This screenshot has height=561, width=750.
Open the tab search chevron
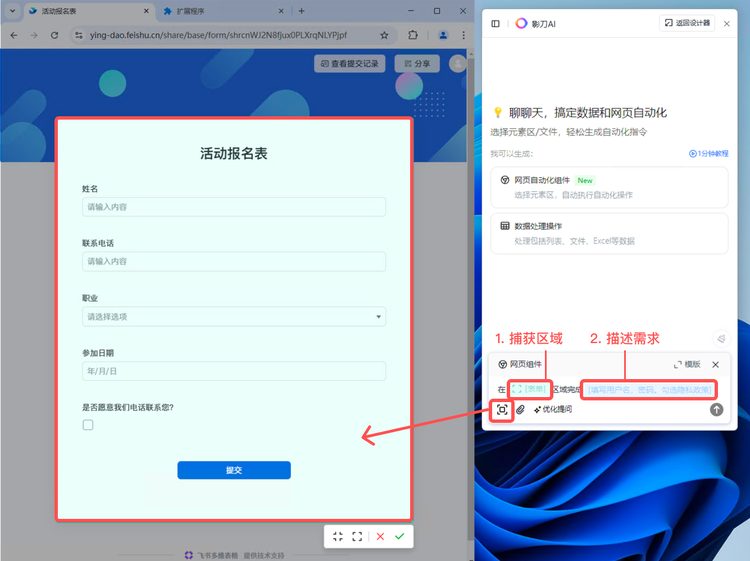coord(12,11)
